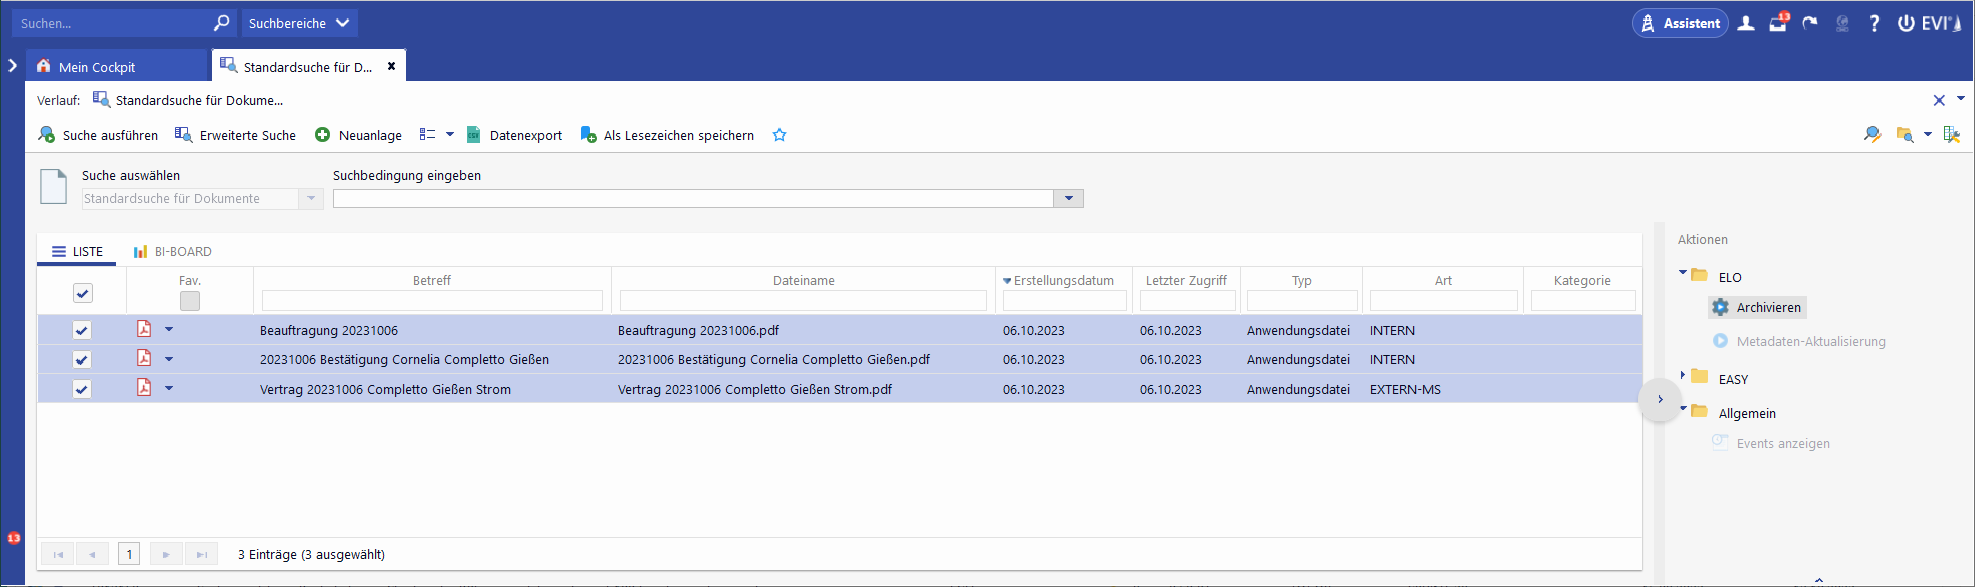Image resolution: width=1975 pixels, height=587 pixels.
Task: Click the Suche ausführen icon
Action: pyautogui.click(x=47, y=135)
